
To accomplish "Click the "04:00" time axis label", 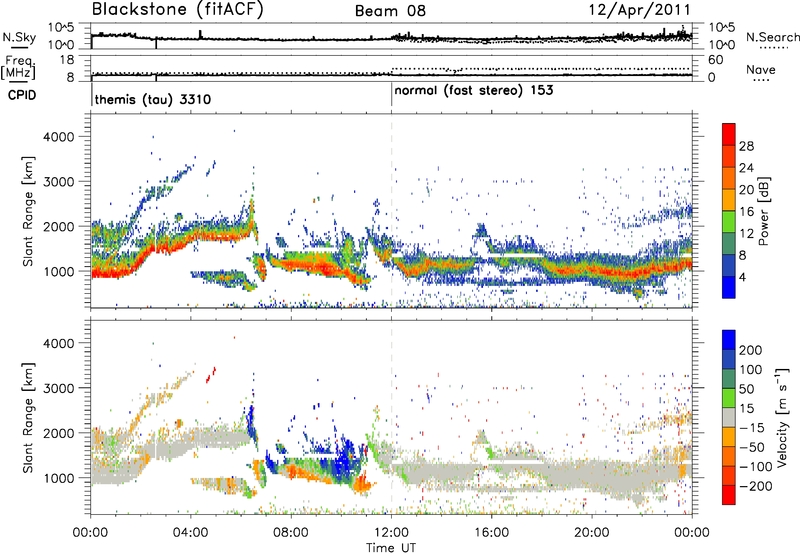I will [x=191, y=533].
